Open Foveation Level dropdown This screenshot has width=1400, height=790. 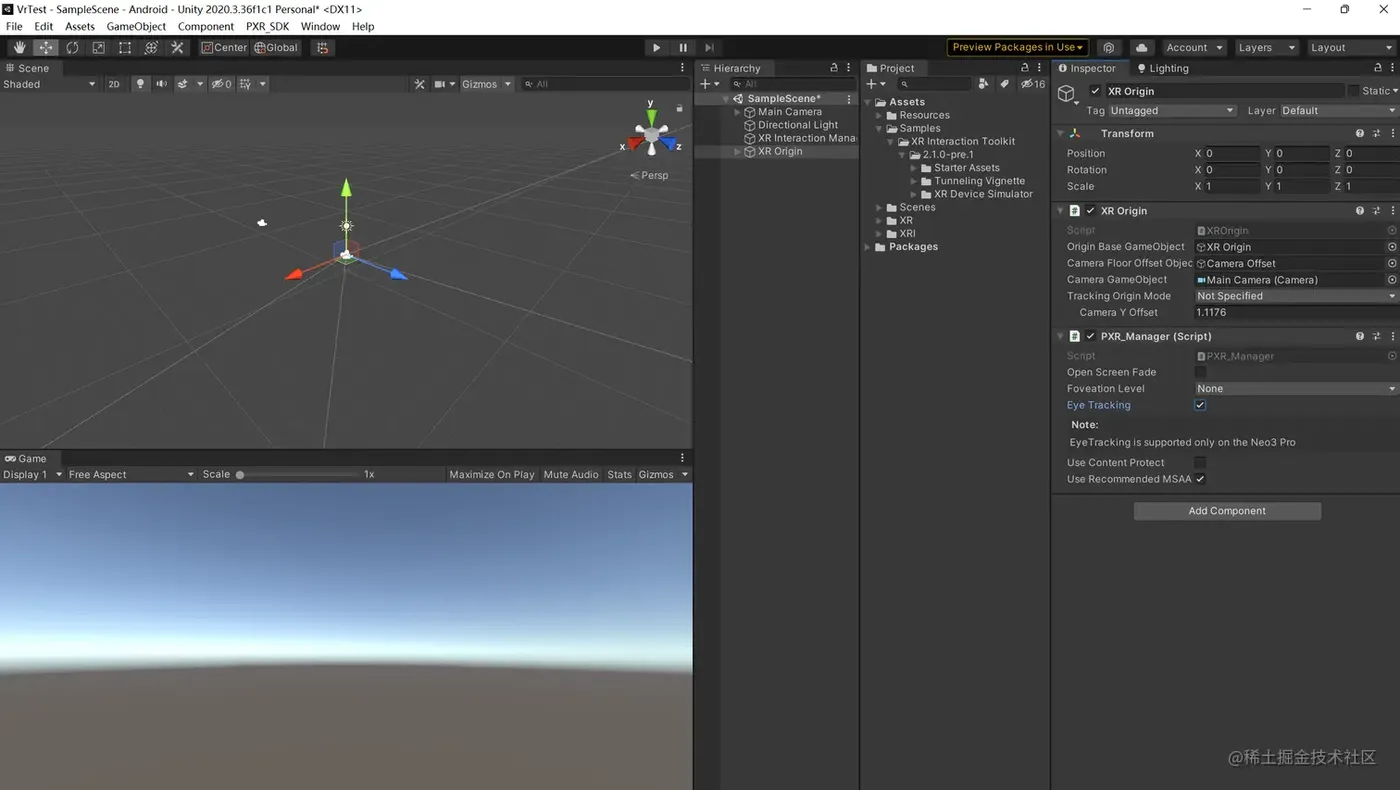click(x=1296, y=388)
